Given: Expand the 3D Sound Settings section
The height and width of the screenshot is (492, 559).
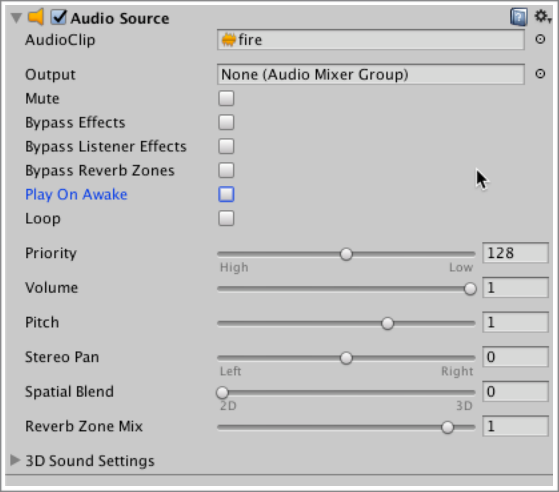Looking at the screenshot, I should 15,460.
